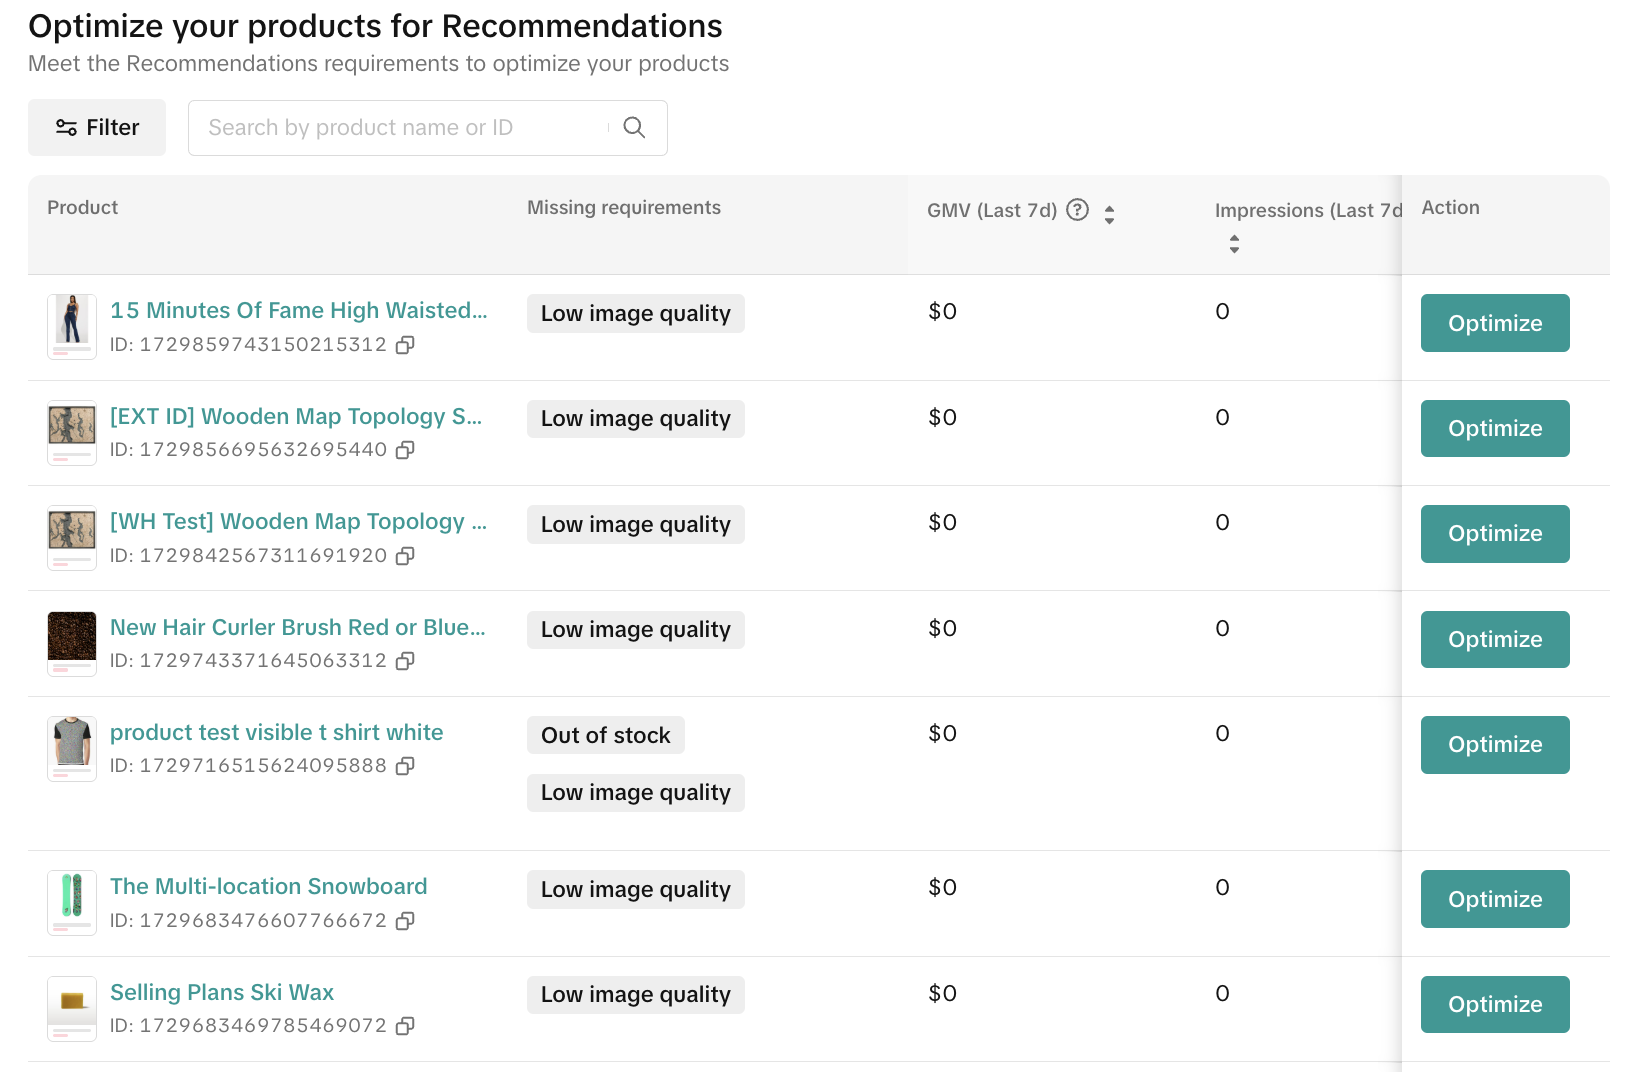Open product test visible t shirt white
Screen dimensions: 1636x1072
coord(276,733)
